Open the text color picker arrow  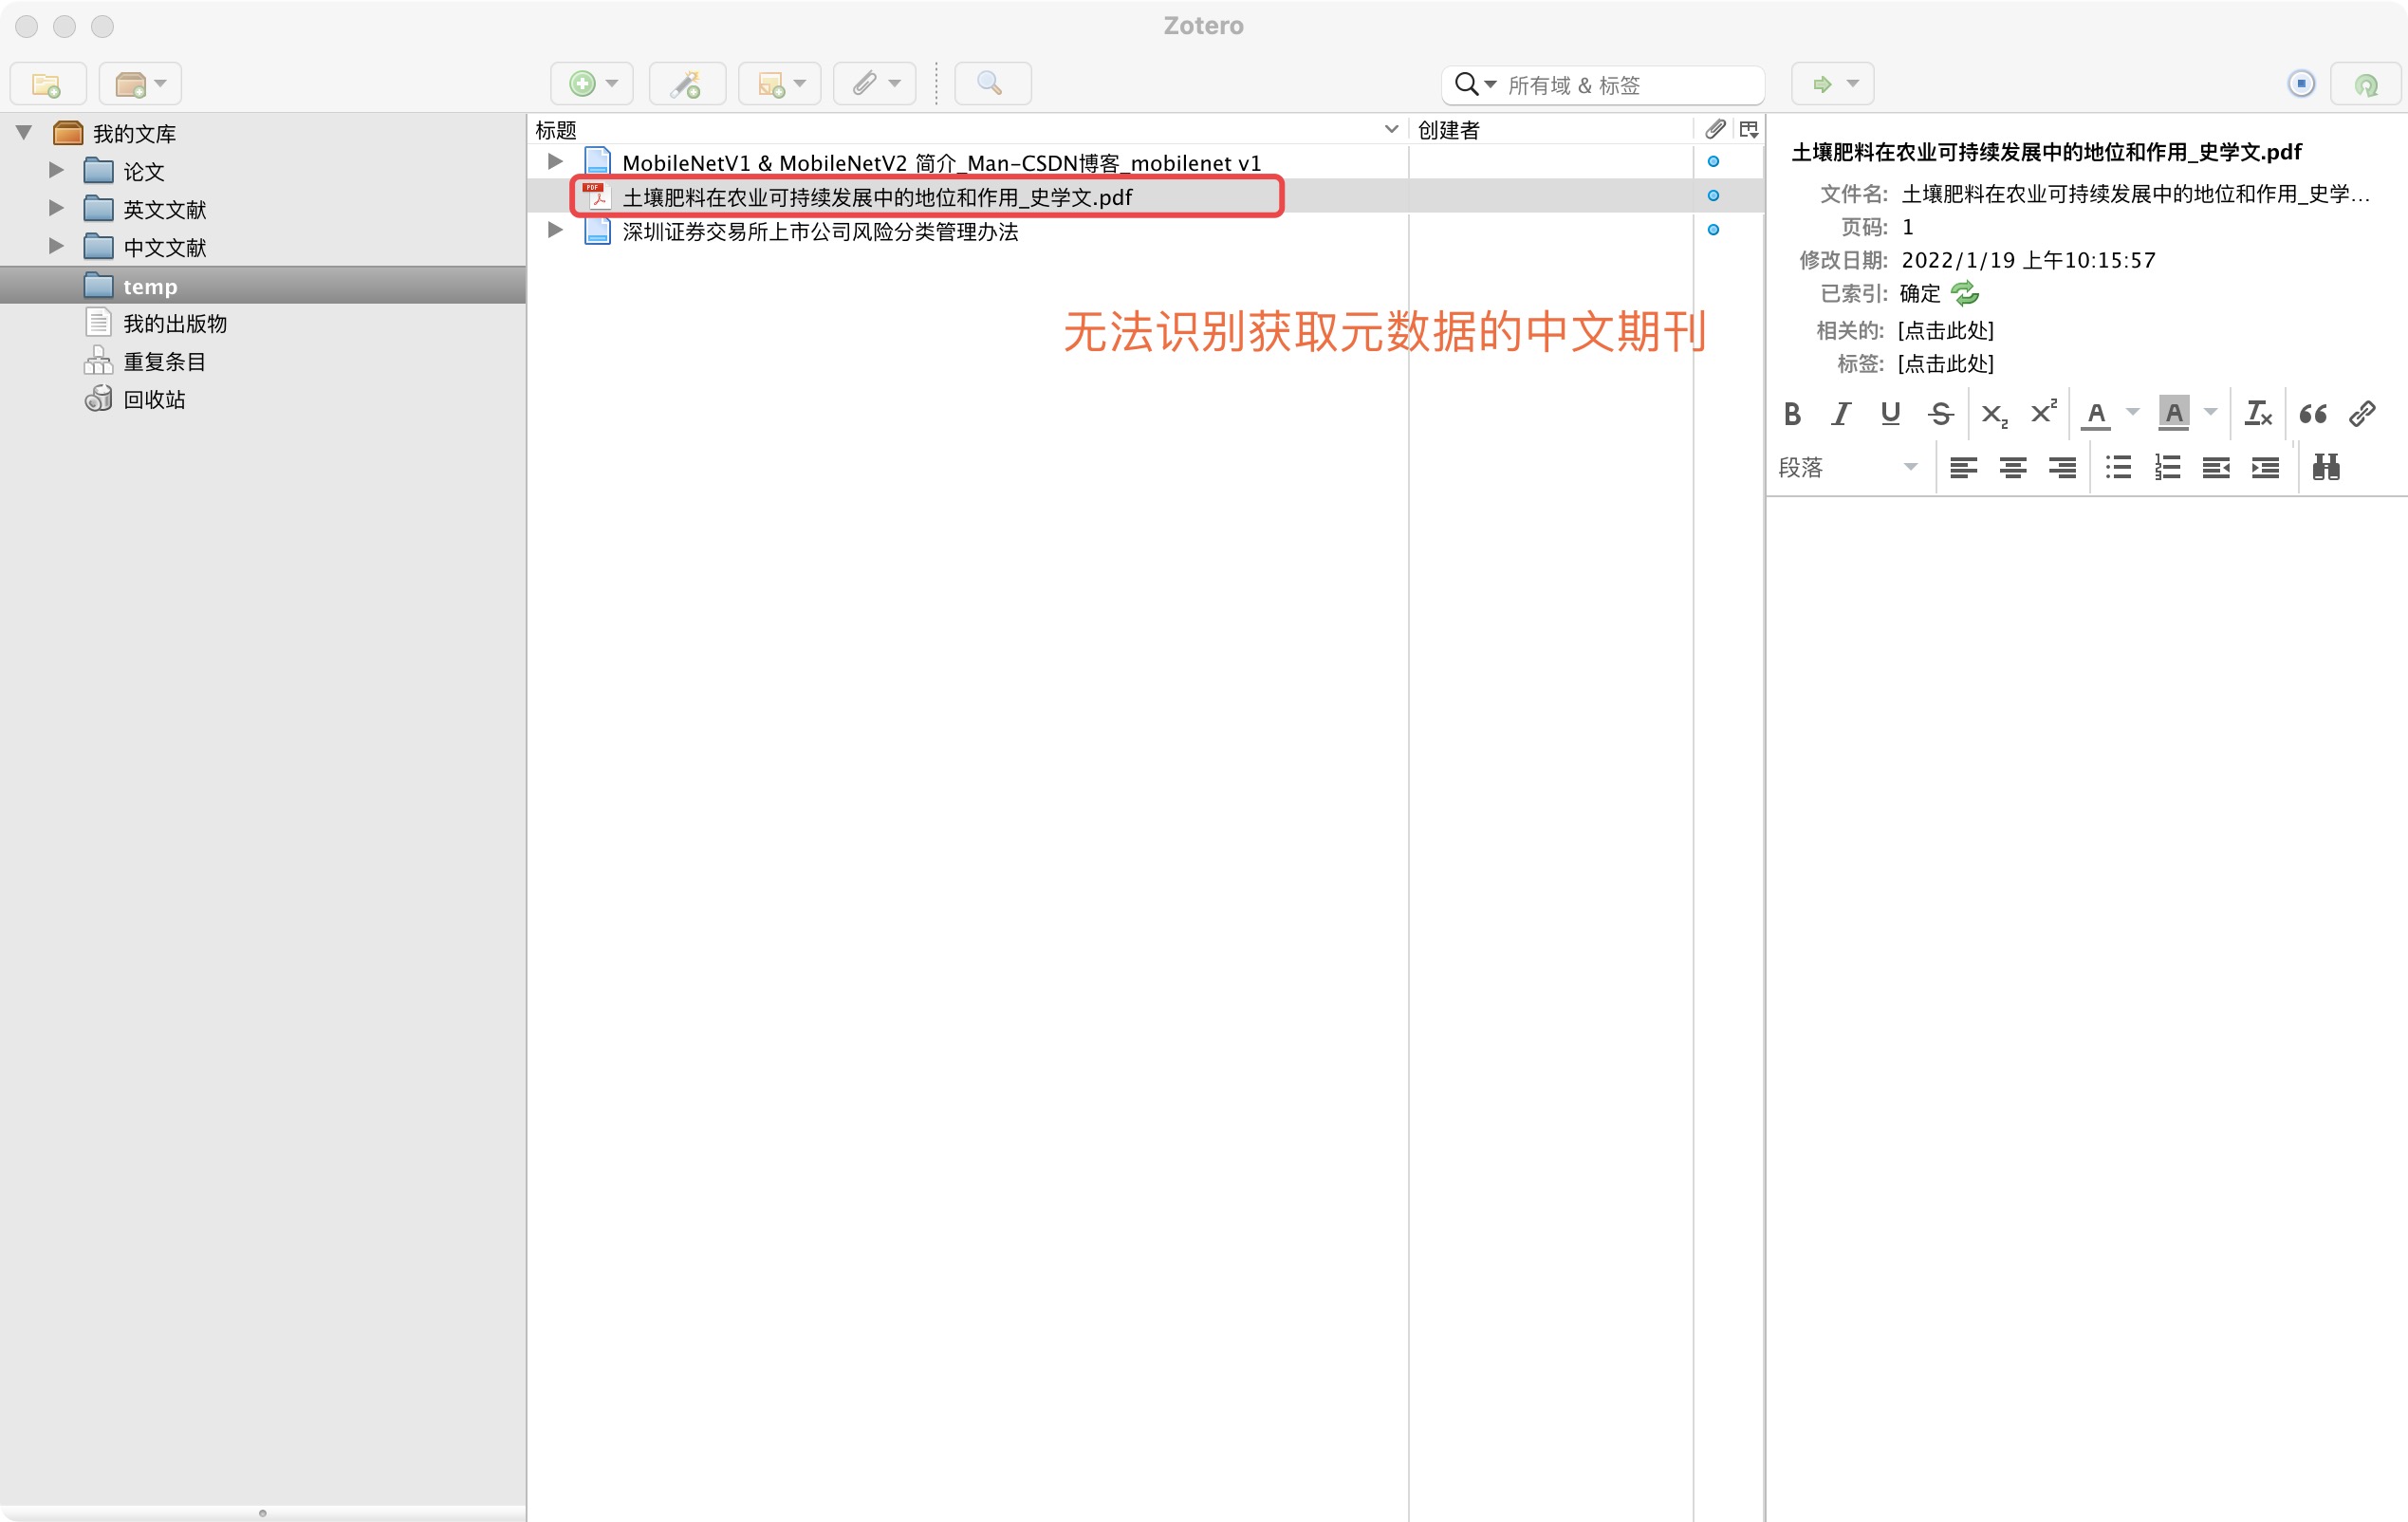click(x=2132, y=412)
